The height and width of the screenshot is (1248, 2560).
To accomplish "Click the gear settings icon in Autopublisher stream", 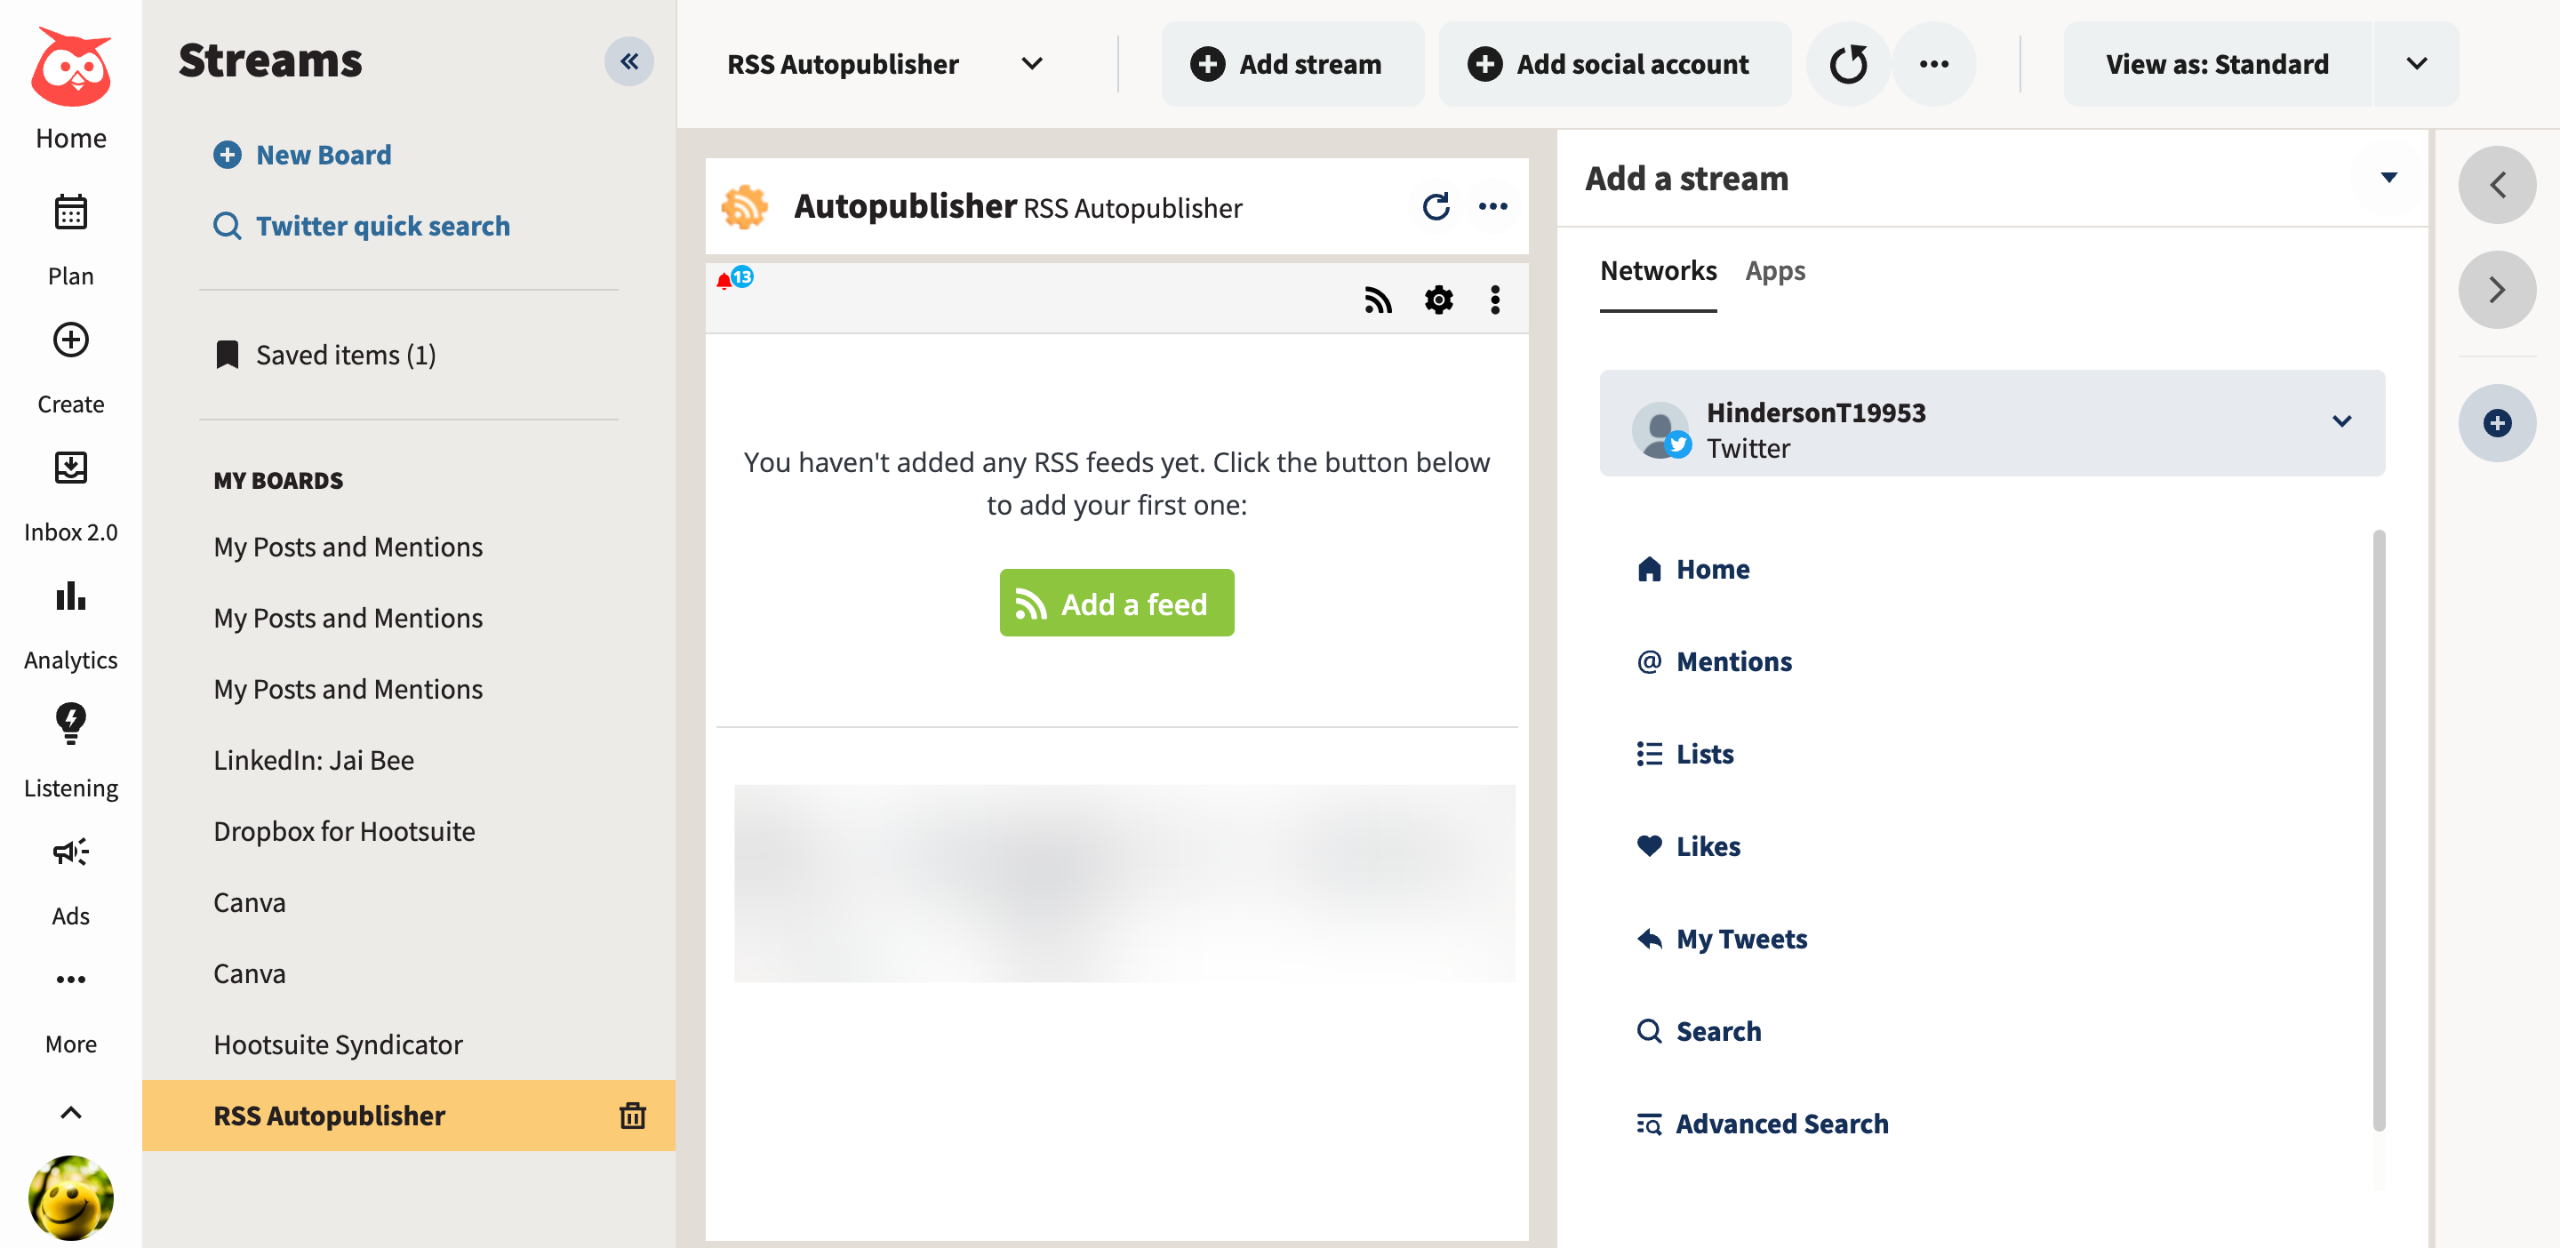I will point(1438,300).
